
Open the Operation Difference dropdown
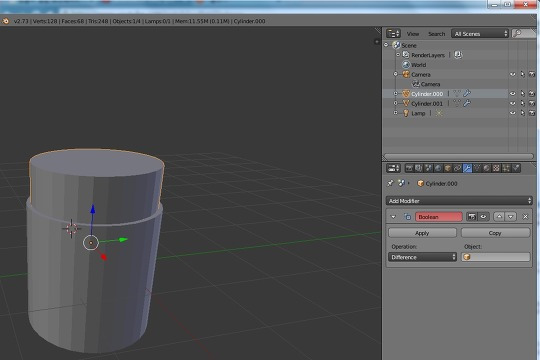pyautogui.click(x=422, y=257)
